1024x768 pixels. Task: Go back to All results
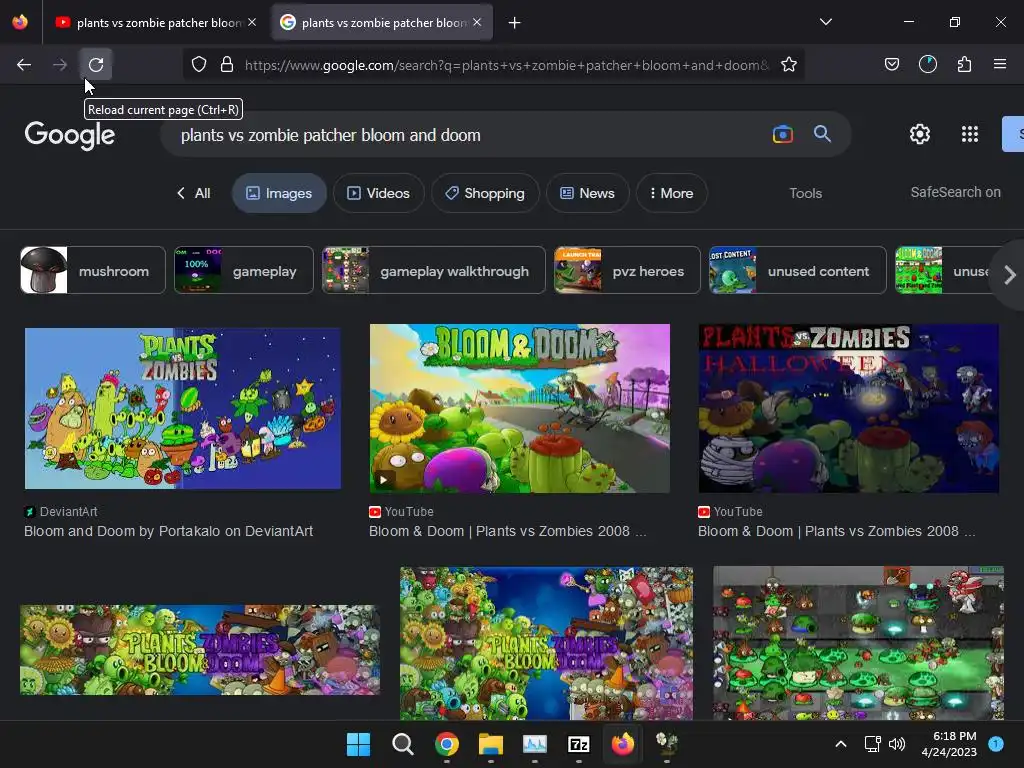[x=194, y=193]
